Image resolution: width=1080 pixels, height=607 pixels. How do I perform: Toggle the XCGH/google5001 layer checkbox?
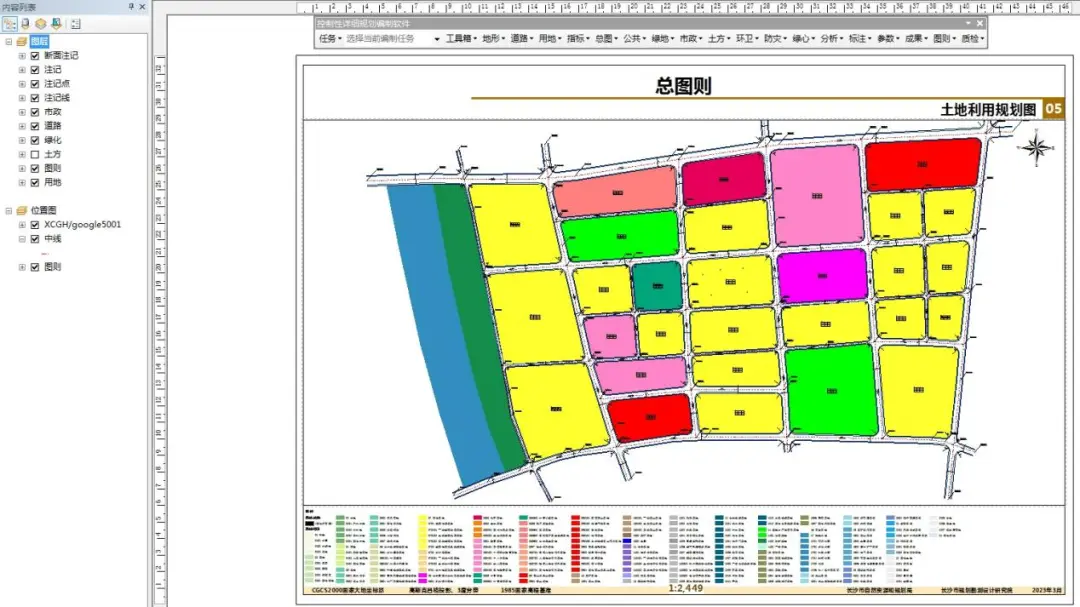(35, 225)
